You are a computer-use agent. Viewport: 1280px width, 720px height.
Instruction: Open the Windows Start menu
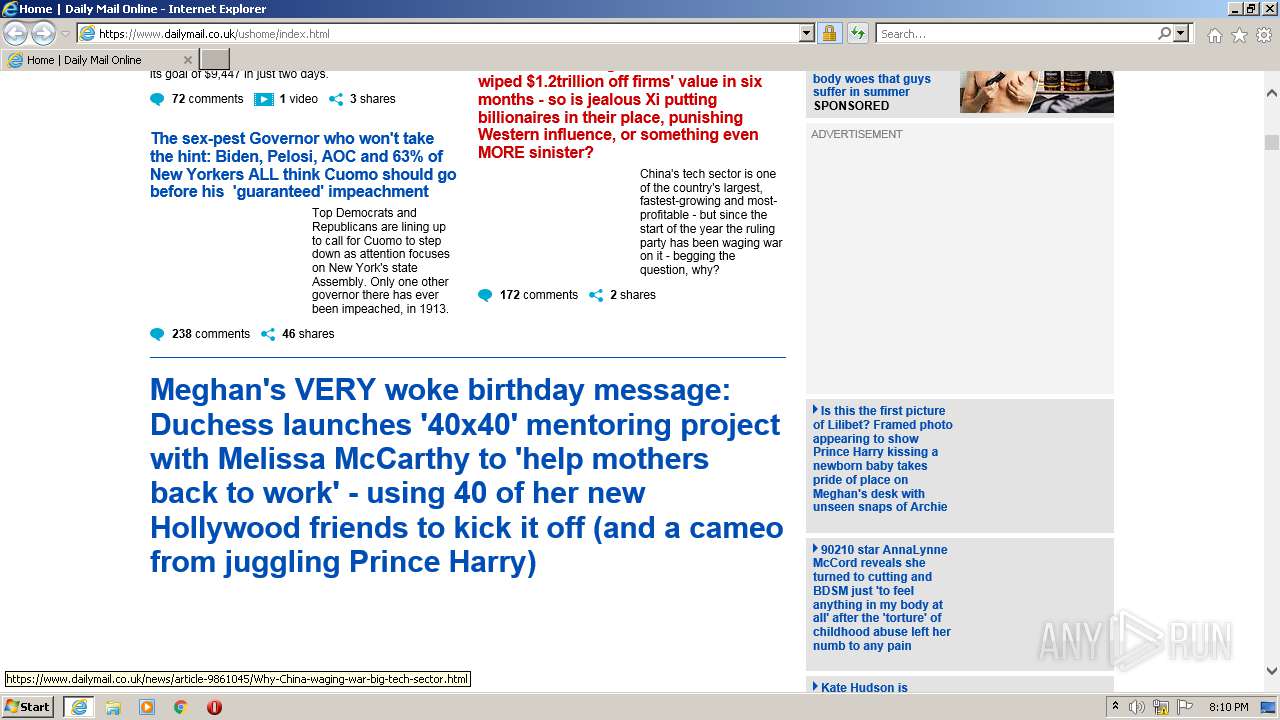pos(28,707)
